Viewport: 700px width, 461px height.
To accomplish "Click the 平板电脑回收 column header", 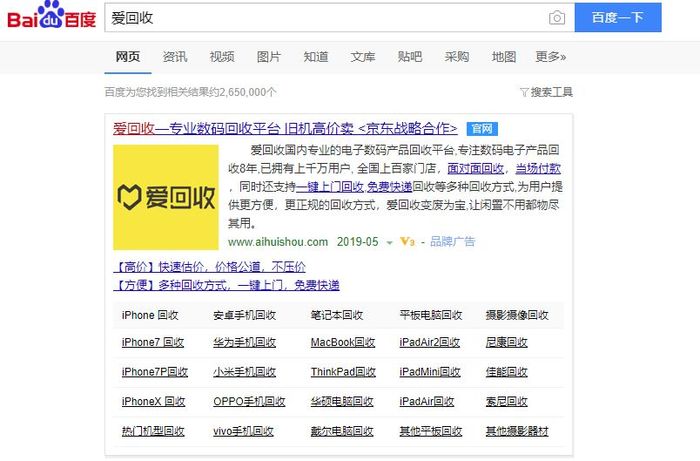I will (430, 315).
